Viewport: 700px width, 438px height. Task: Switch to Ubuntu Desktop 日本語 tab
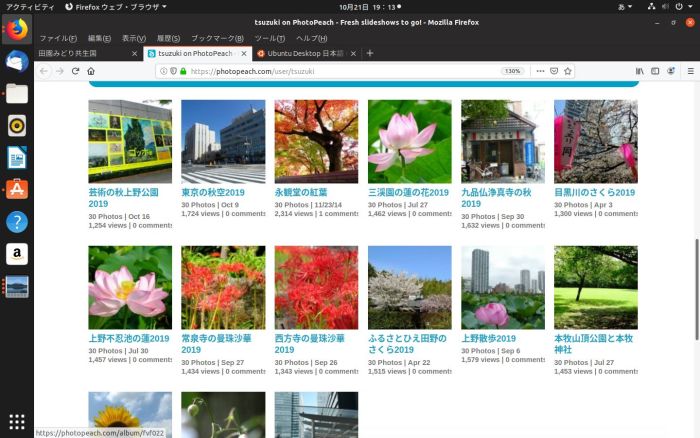pyautogui.click(x=300, y=54)
